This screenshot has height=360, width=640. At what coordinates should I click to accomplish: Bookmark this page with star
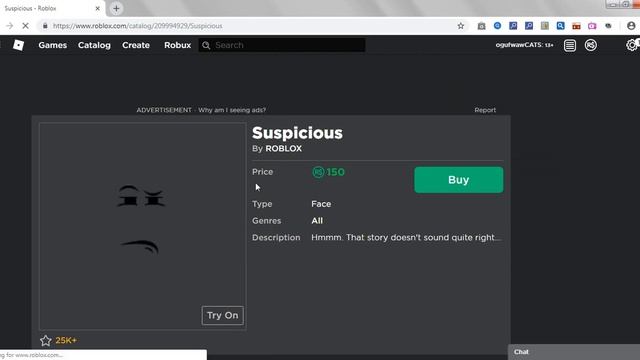point(461,26)
